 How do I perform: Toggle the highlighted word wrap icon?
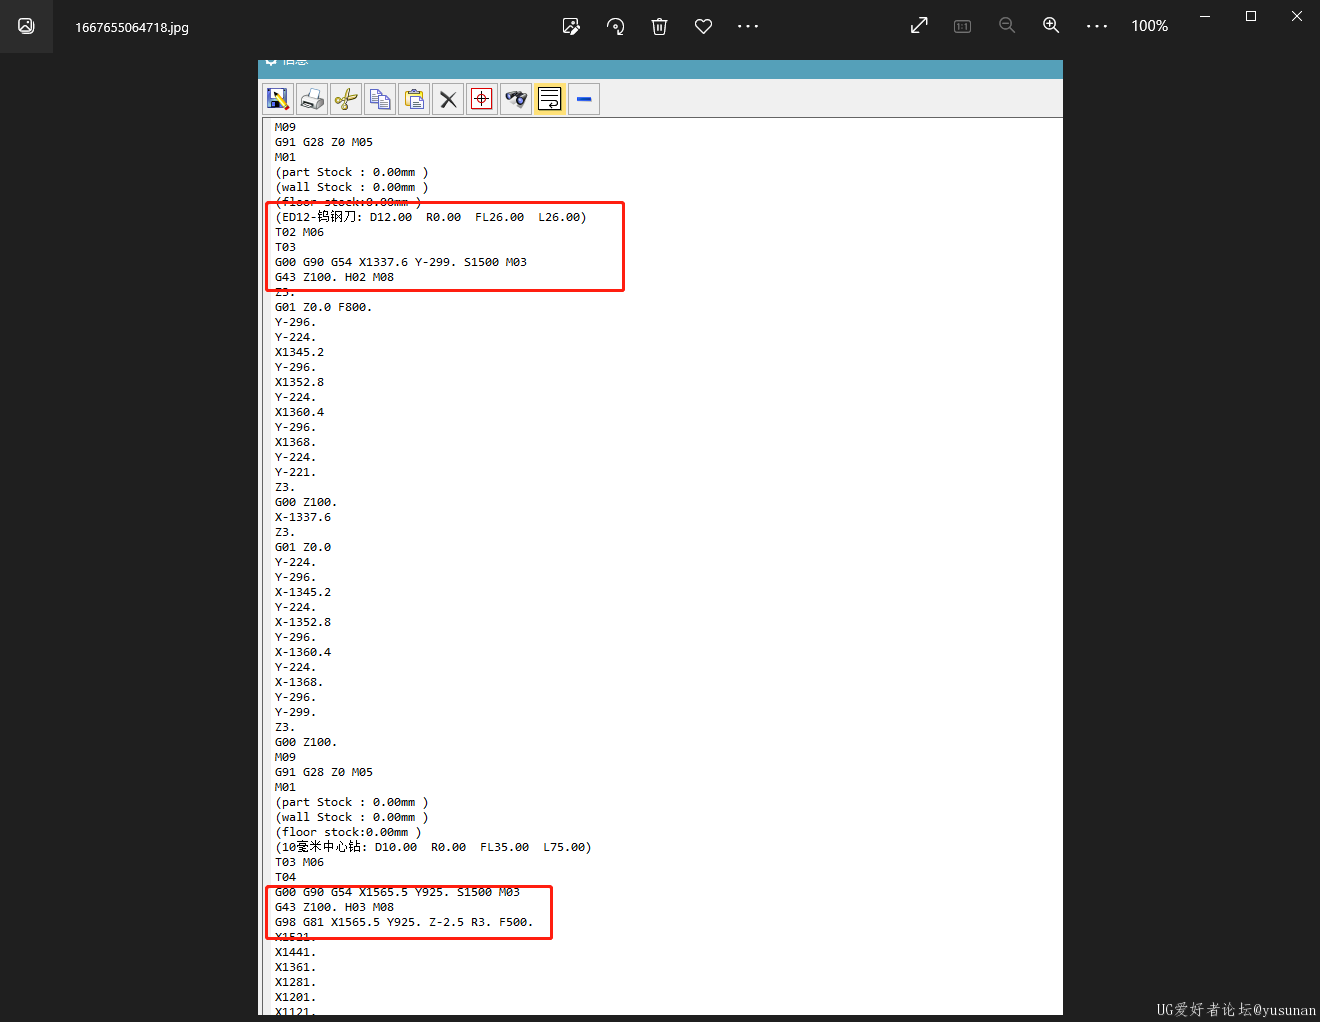pos(550,99)
